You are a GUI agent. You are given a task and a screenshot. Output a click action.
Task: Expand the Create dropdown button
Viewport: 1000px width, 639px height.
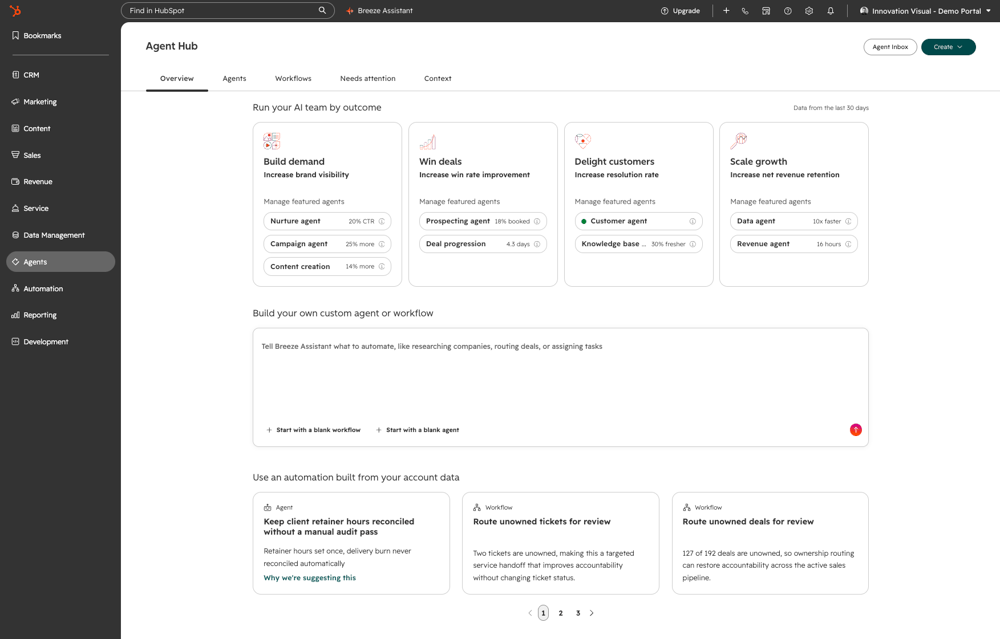[948, 47]
